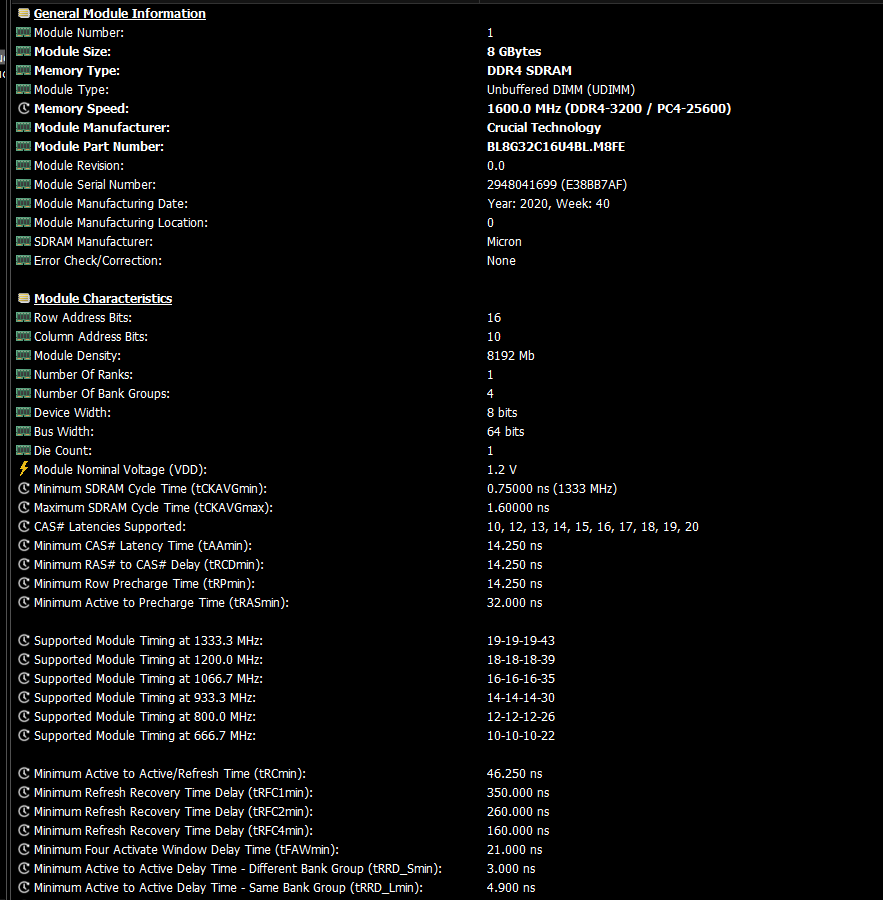Select the Minimum RAS# to CAS# Delay label
This screenshot has width=883, height=900.
click(149, 564)
